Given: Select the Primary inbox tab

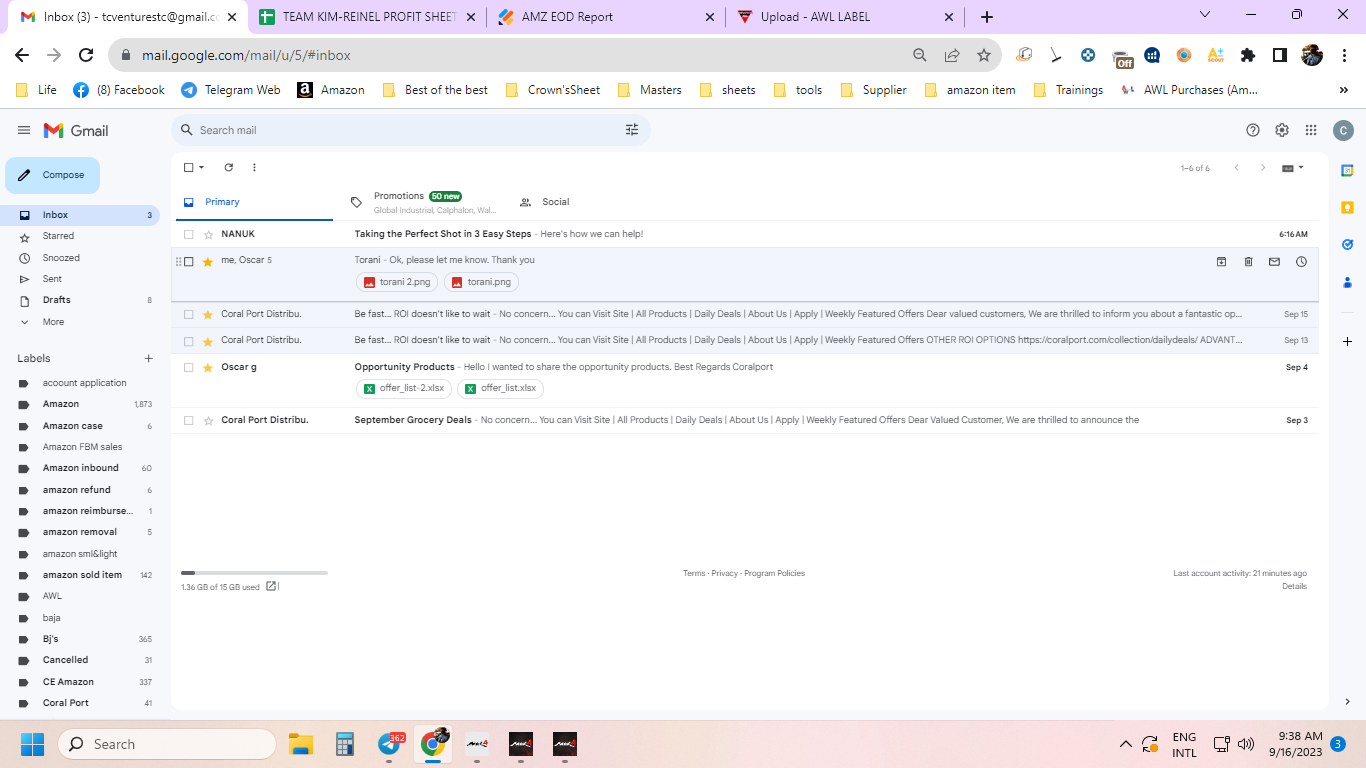Looking at the screenshot, I should pos(252,202).
